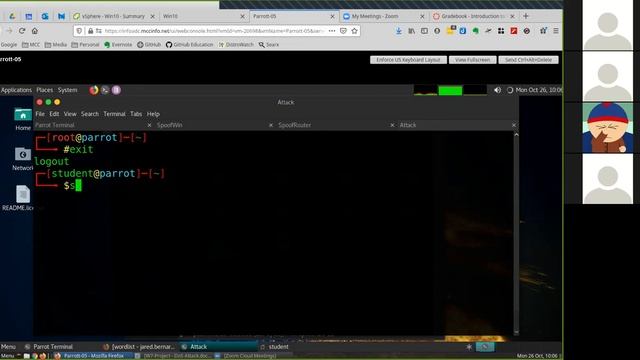640x360 pixels.
Task: Reload the current browser page
Action: tap(22, 31)
